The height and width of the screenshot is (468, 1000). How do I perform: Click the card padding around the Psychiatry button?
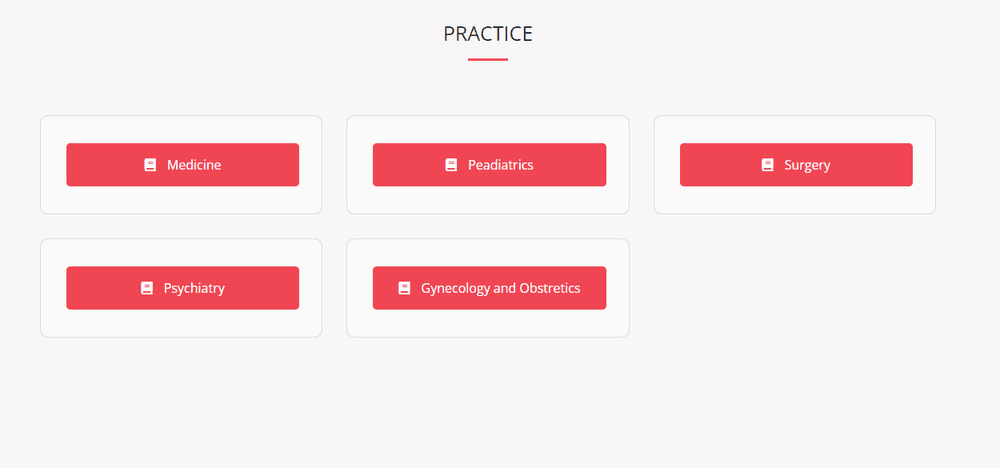[x=181, y=323]
